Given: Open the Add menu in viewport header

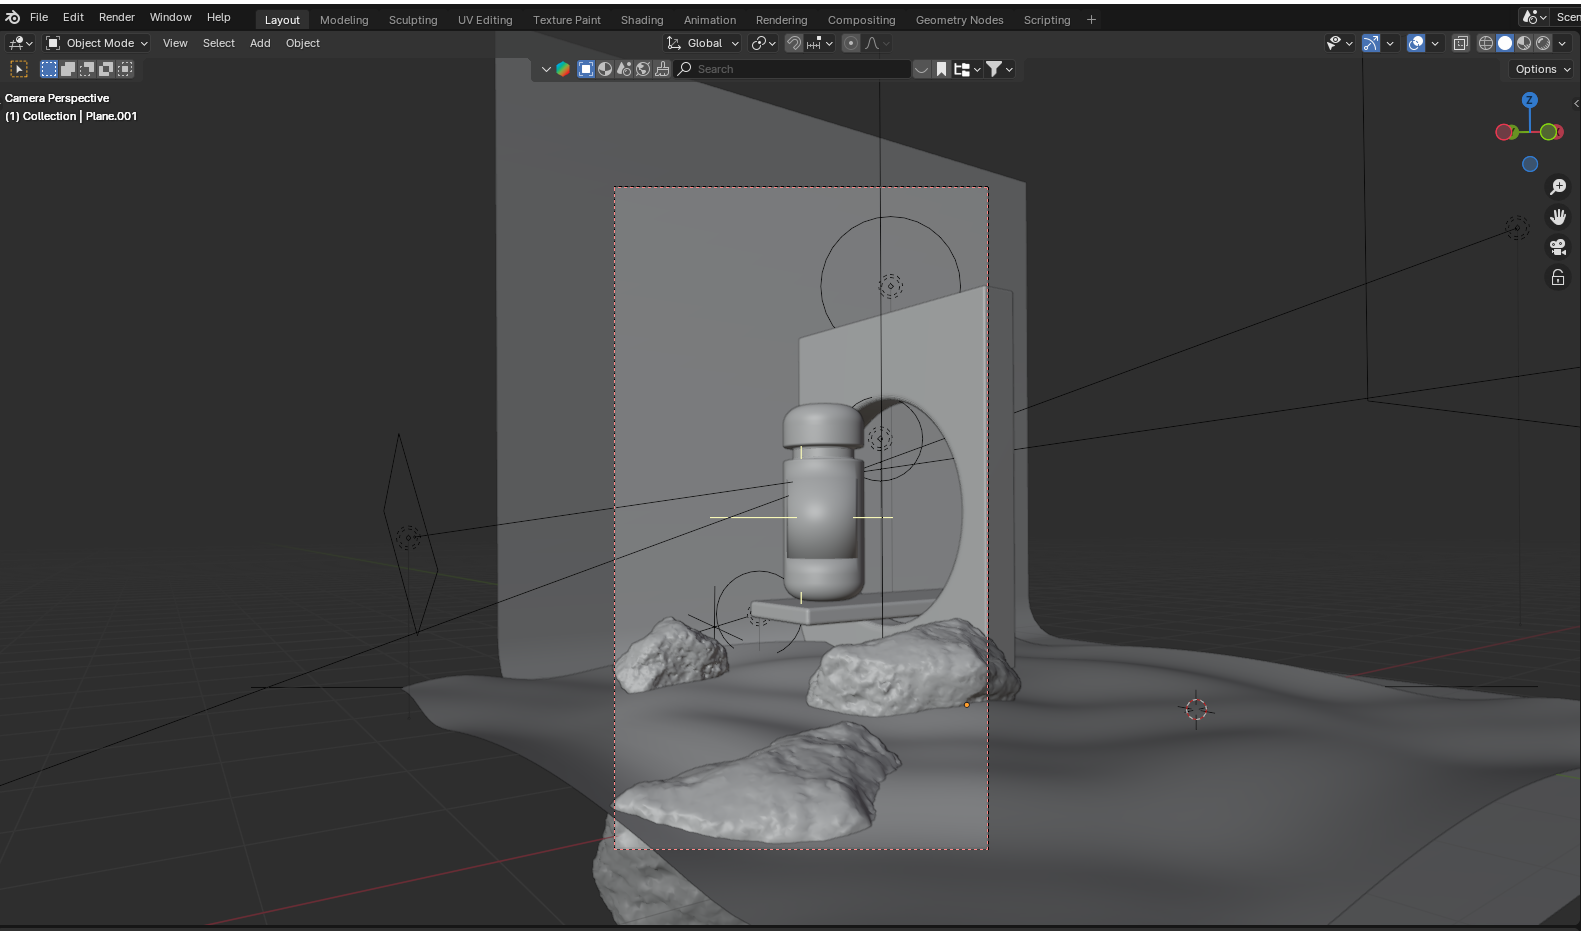Looking at the screenshot, I should pyautogui.click(x=260, y=43).
